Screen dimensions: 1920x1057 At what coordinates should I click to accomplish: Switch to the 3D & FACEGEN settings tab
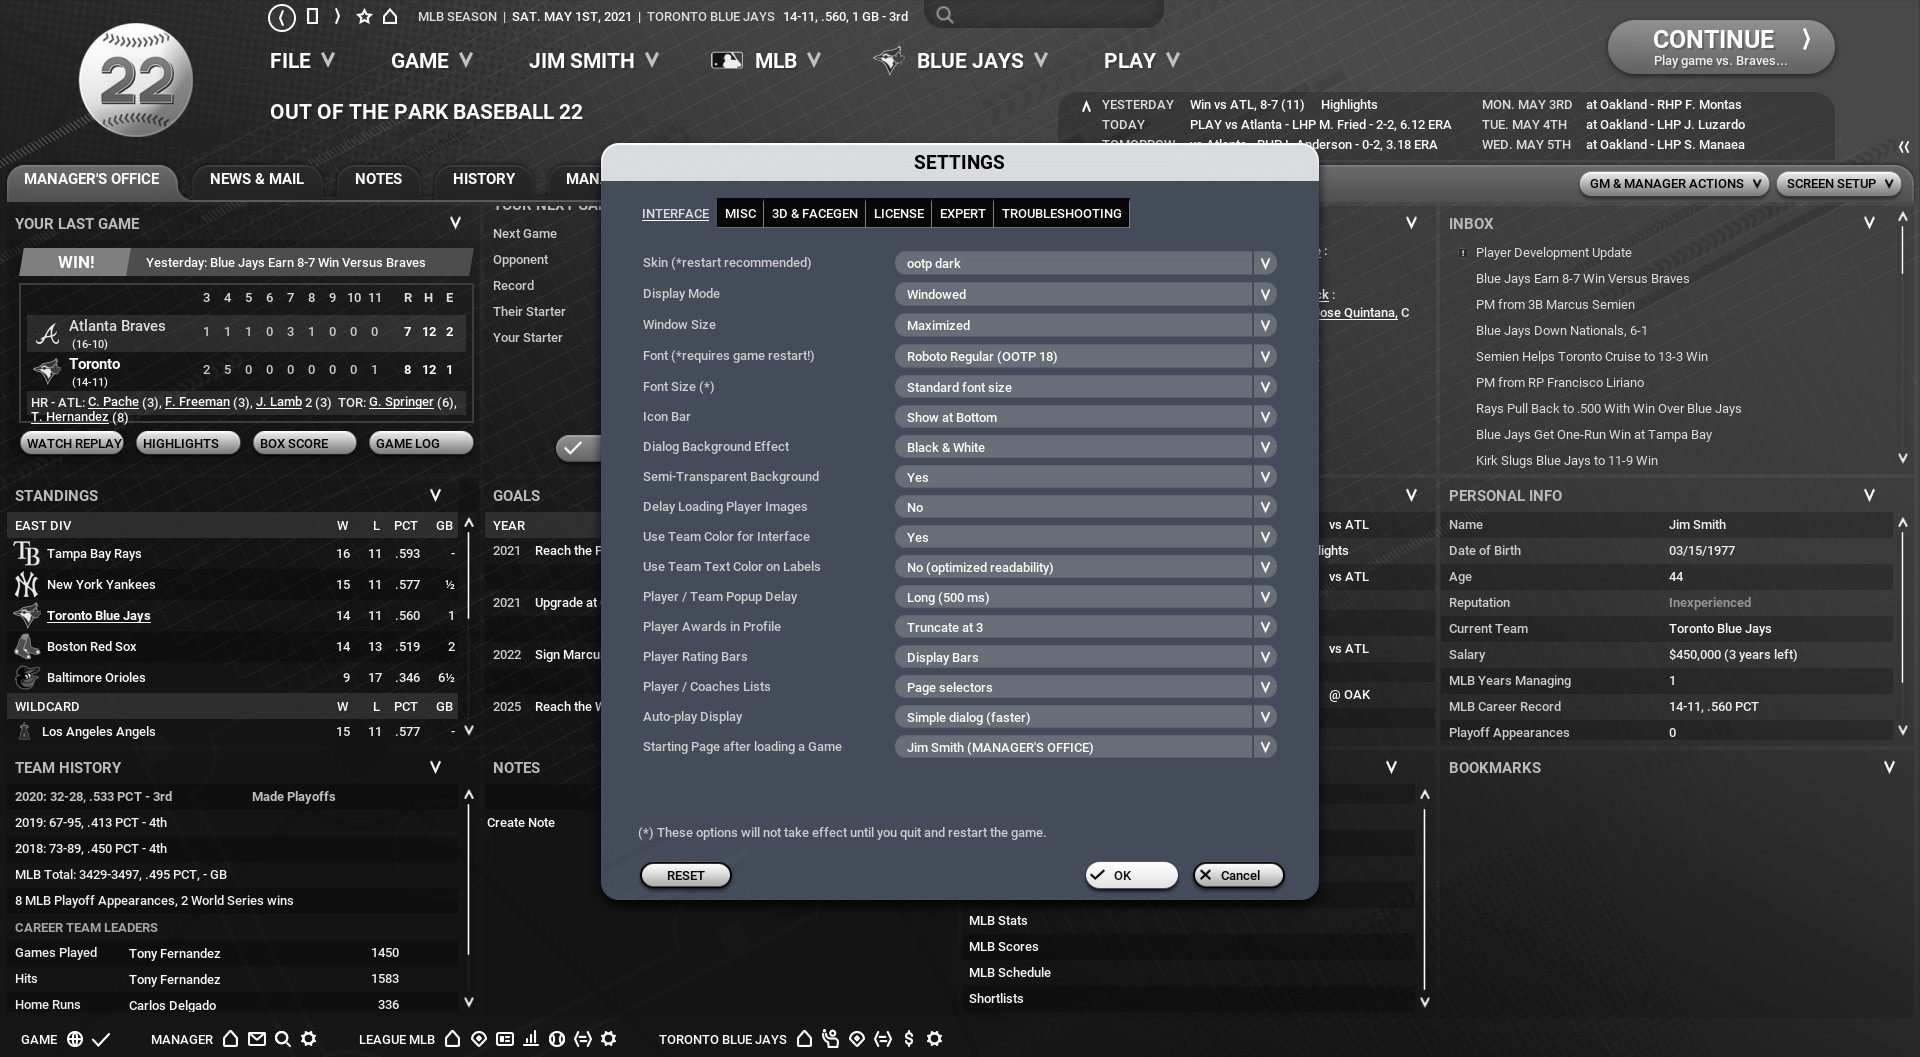tap(814, 214)
